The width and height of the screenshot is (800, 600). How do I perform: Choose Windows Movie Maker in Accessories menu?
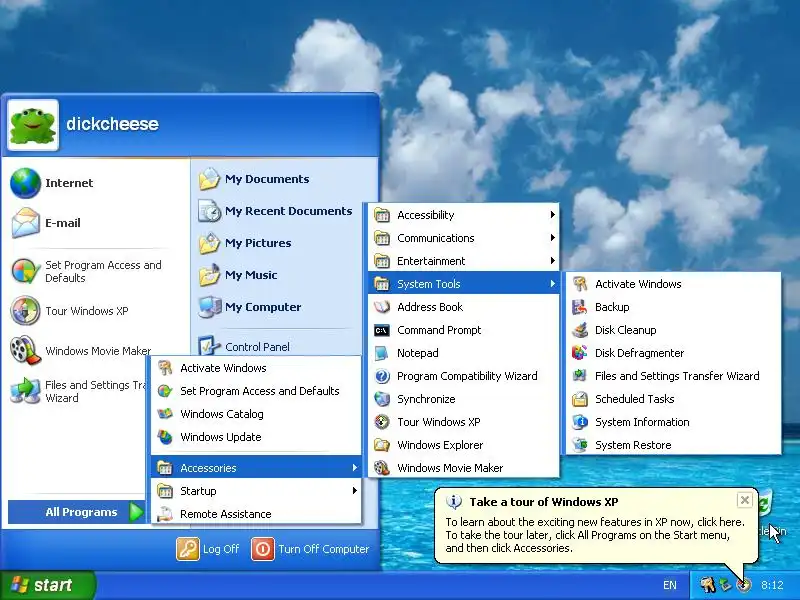coord(463,468)
